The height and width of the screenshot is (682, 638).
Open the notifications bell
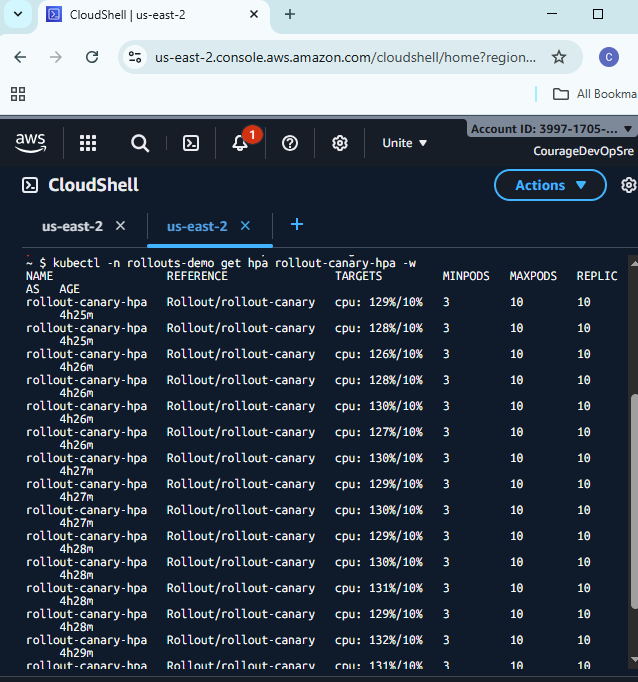tap(240, 143)
